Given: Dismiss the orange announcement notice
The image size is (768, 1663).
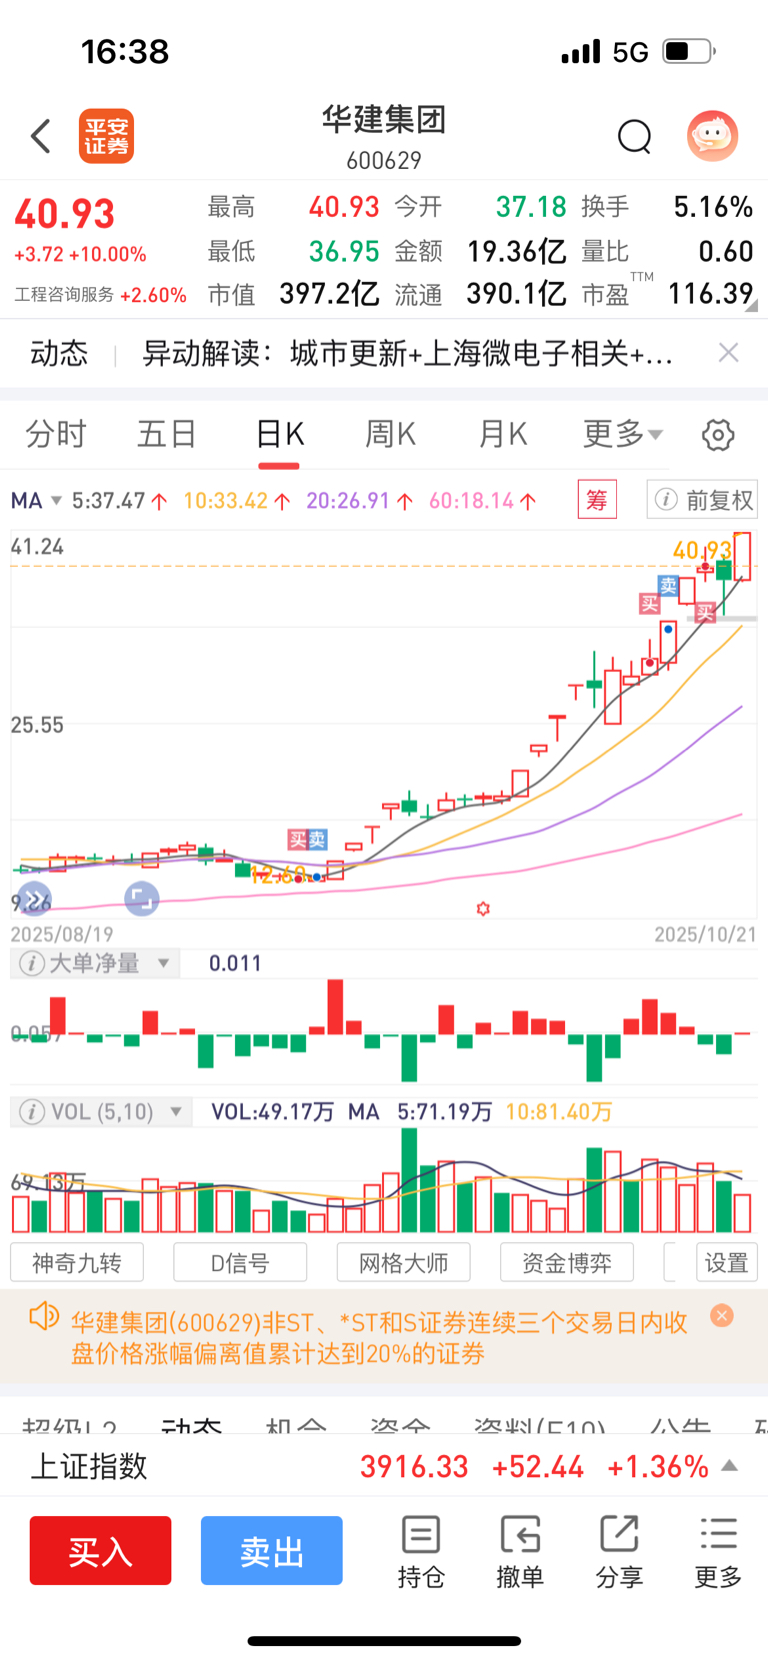Looking at the screenshot, I should tap(721, 1316).
